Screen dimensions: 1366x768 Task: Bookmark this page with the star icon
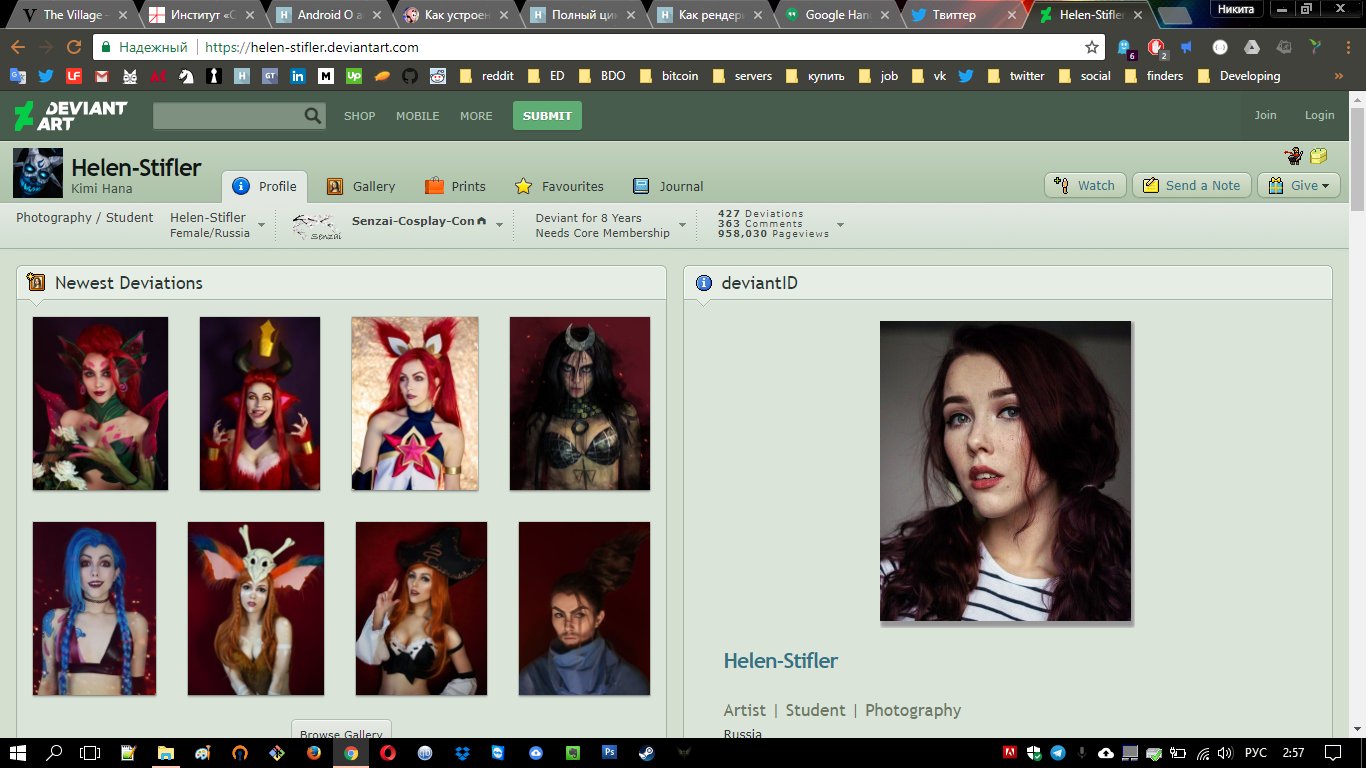pyautogui.click(x=1092, y=47)
